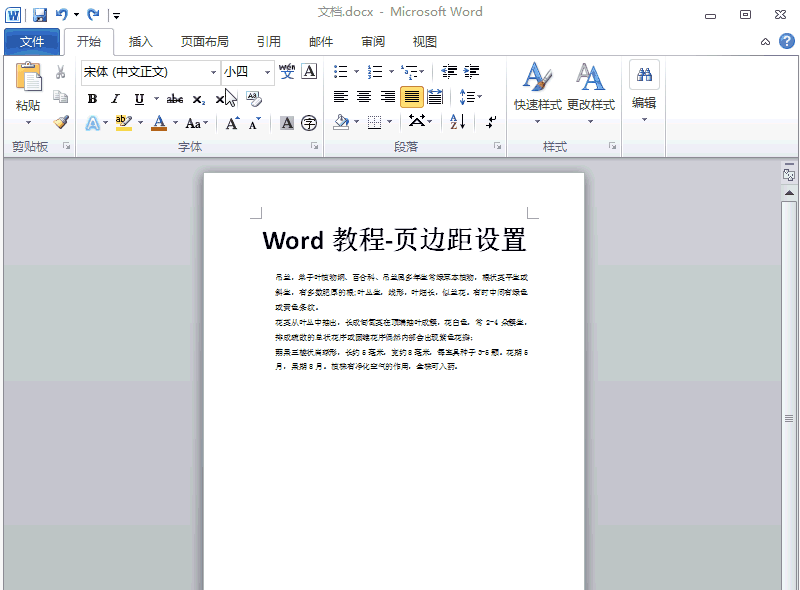Viewport: 800px width, 590px height.
Task: Click the 更改样式 button
Action: coord(590,88)
